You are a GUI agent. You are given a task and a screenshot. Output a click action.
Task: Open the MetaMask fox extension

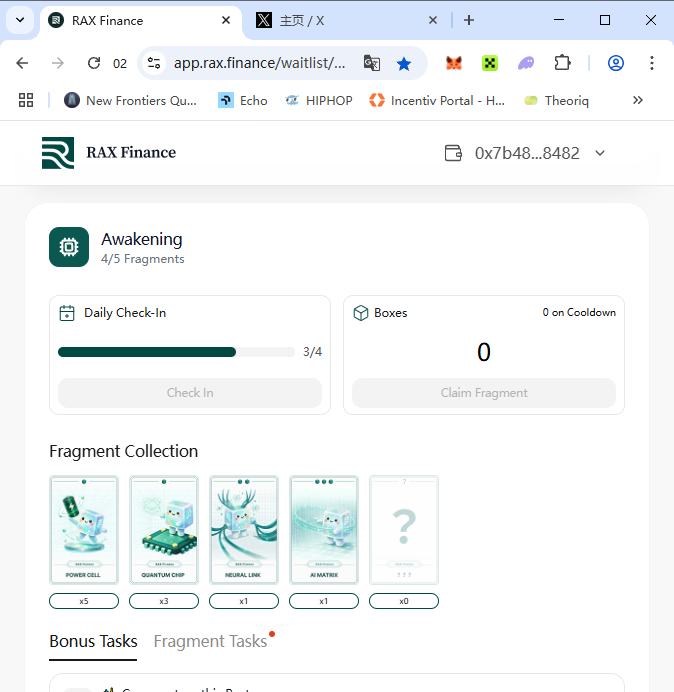pos(454,63)
